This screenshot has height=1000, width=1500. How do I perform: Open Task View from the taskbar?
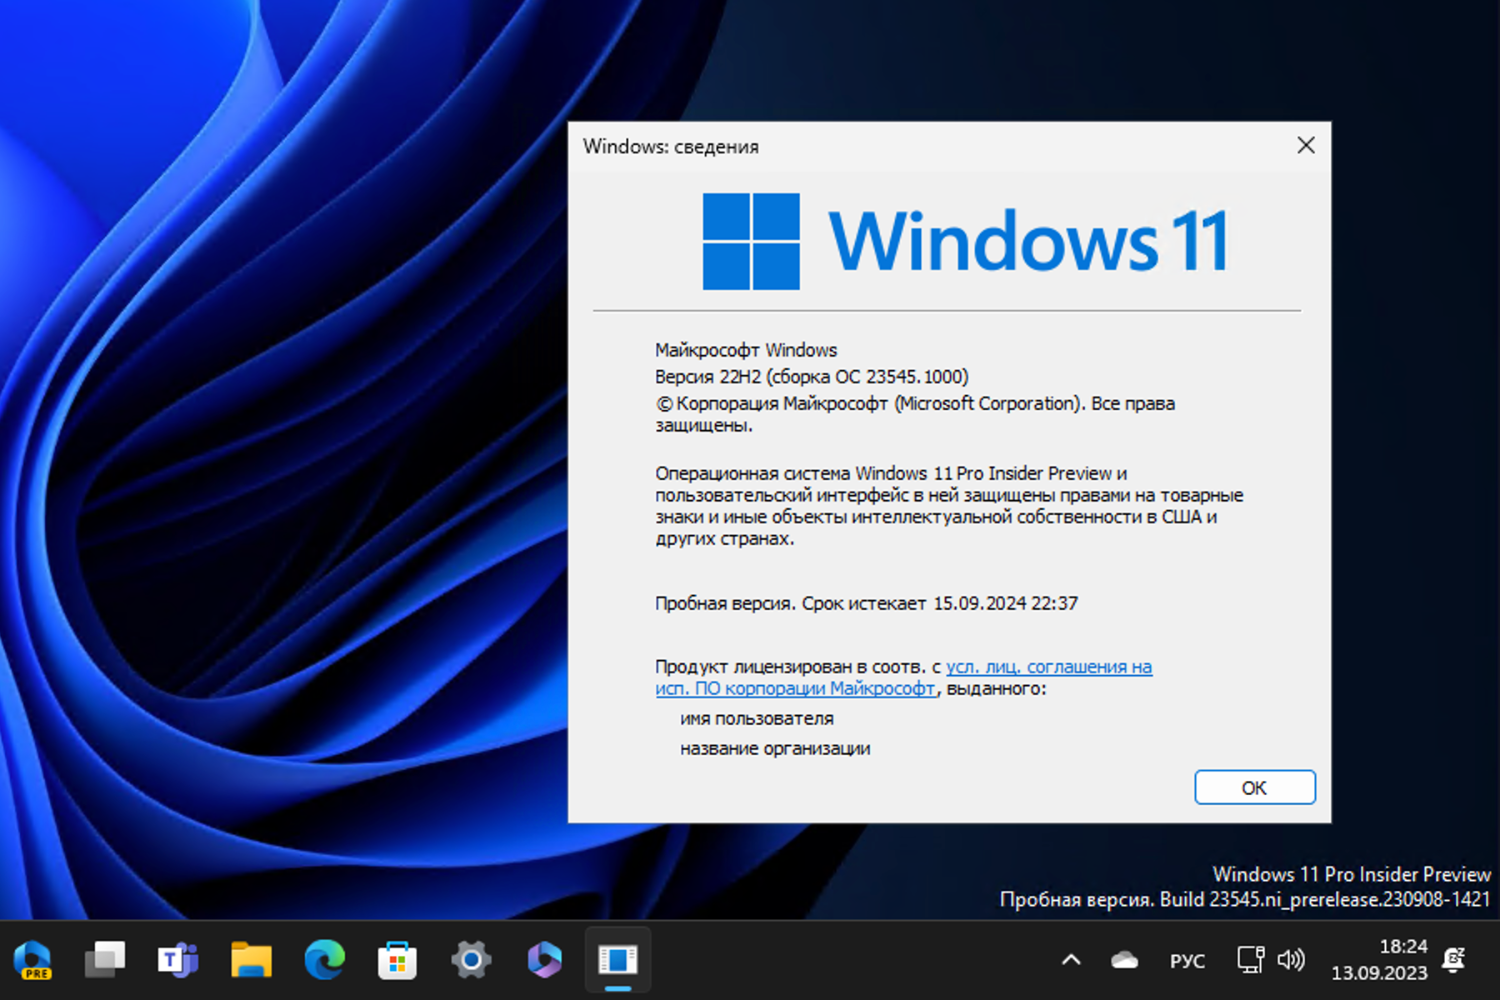105,958
